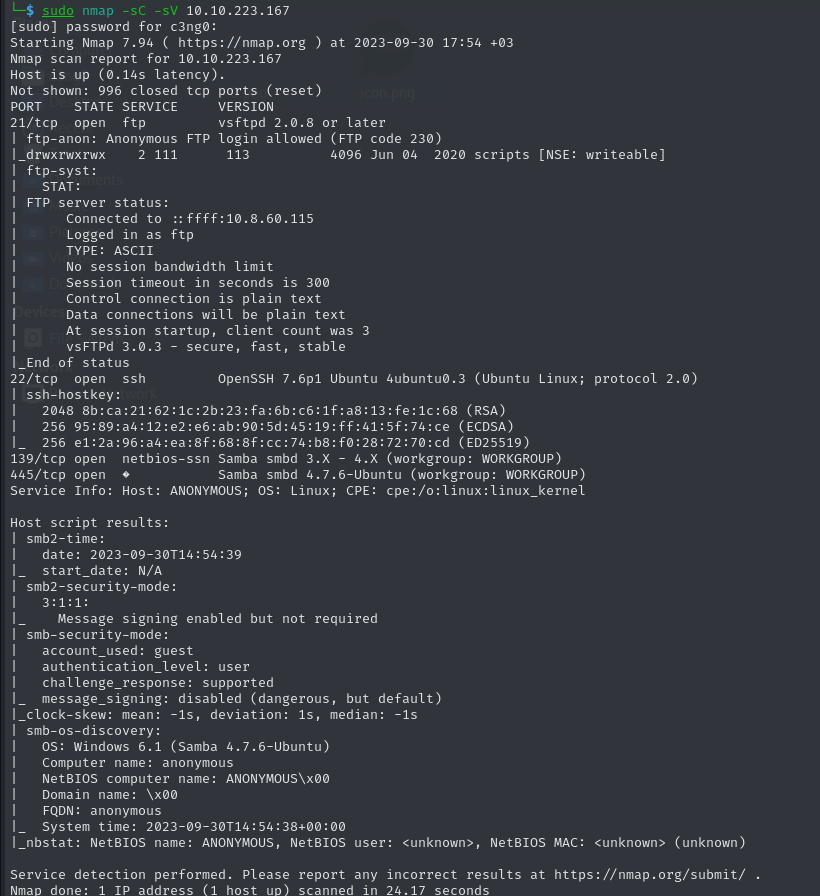Click the "OpenSSH 7.6p1" version text
Image resolution: width=820 pixels, height=896 pixels.
tap(269, 379)
